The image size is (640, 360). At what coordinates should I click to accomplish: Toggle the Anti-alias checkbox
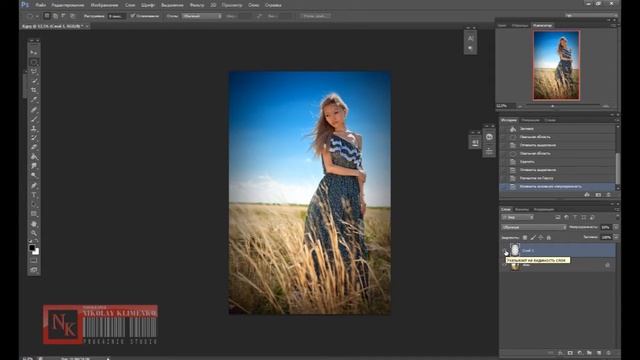pyautogui.click(x=133, y=16)
